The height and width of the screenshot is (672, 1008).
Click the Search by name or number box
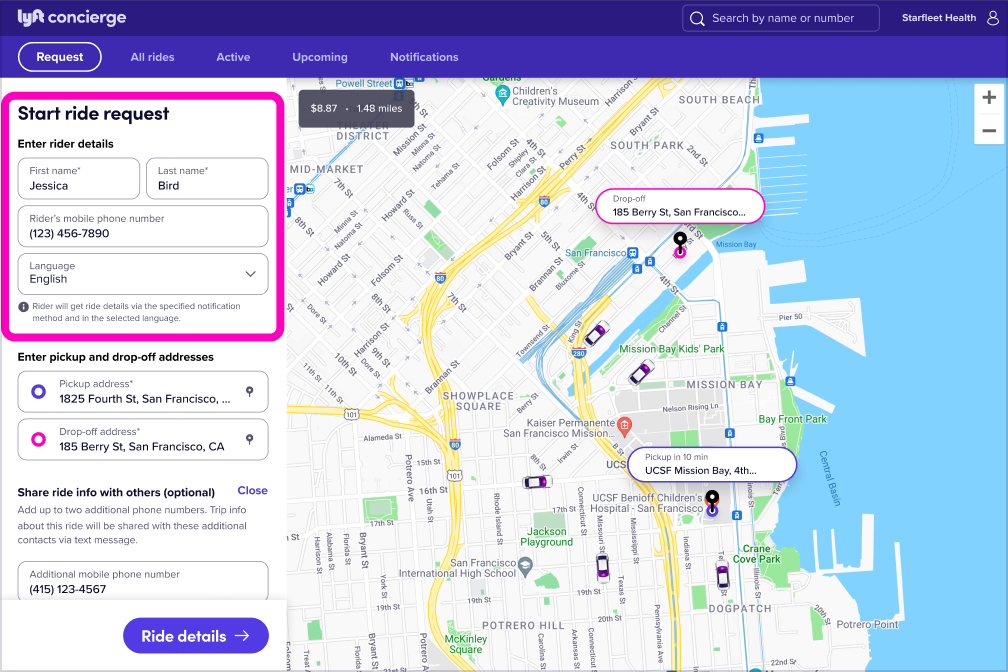click(x=780, y=18)
